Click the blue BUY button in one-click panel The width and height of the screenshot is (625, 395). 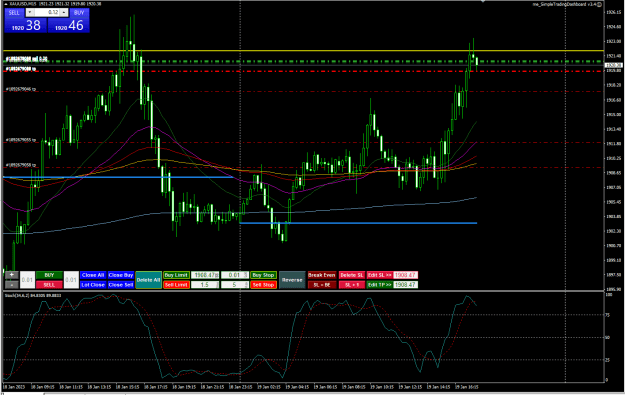[79, 13]
